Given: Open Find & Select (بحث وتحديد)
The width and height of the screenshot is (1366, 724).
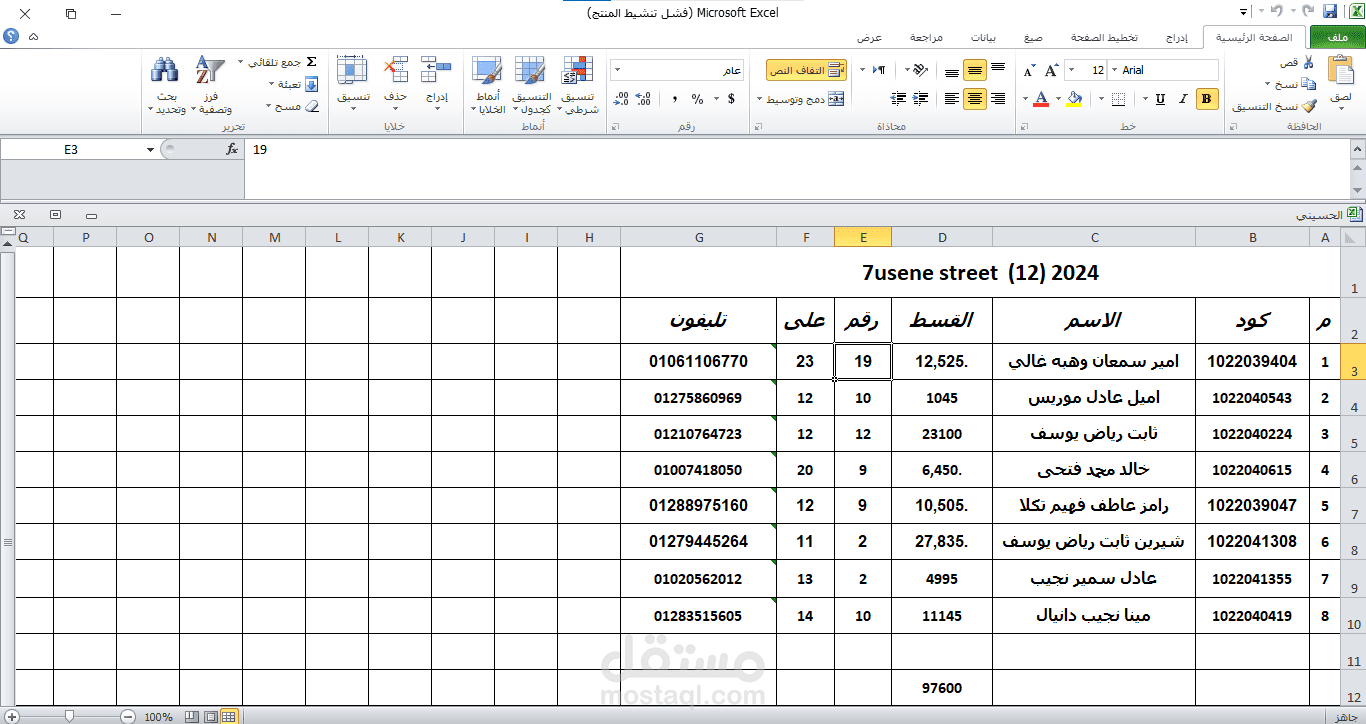Looking at the screenshot, I should (x=165, y=85).
